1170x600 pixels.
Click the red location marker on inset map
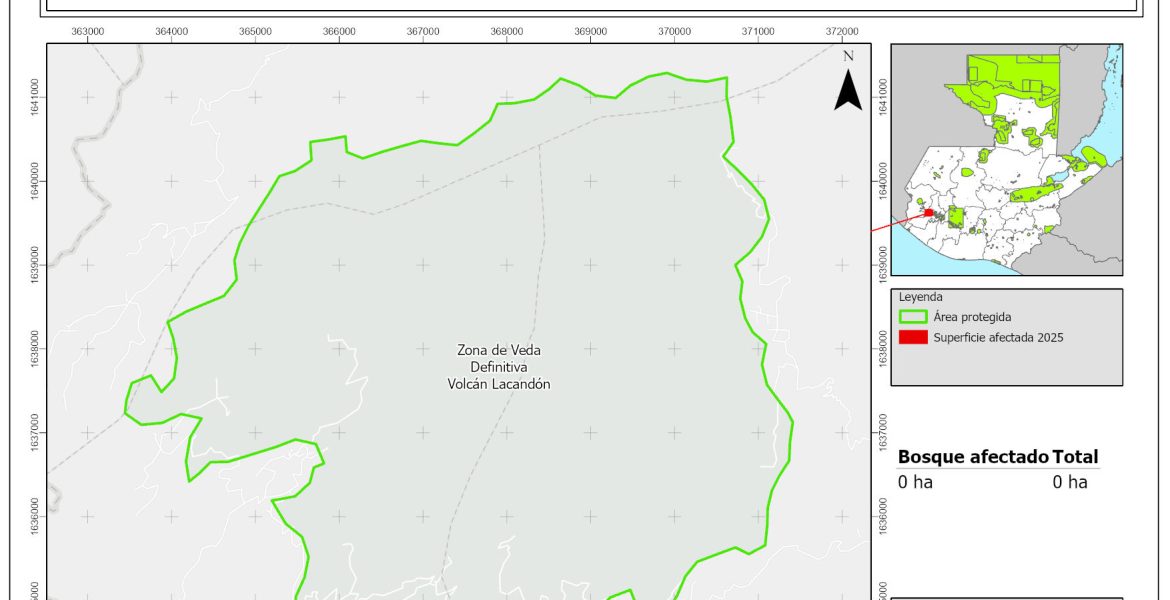[x=929, y=212]
